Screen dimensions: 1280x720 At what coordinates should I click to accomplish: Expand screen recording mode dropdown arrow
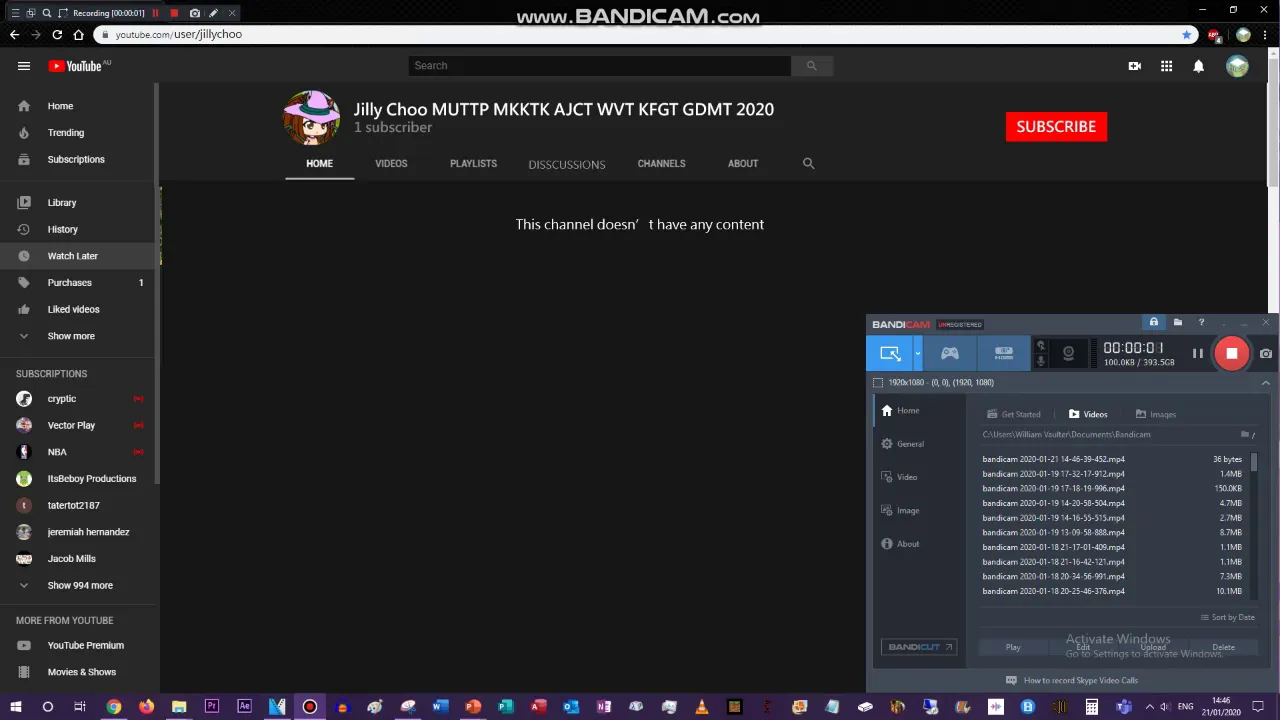point(917,353)
